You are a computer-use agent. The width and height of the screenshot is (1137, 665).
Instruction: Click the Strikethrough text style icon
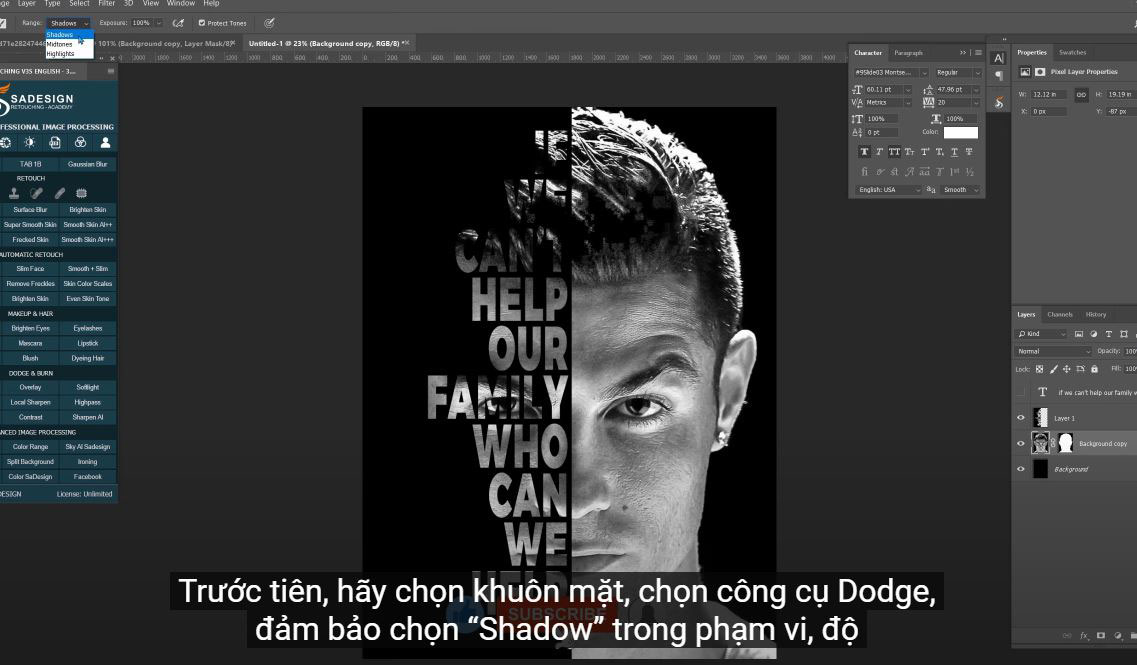pyautogui.click(x=969, y=152)
